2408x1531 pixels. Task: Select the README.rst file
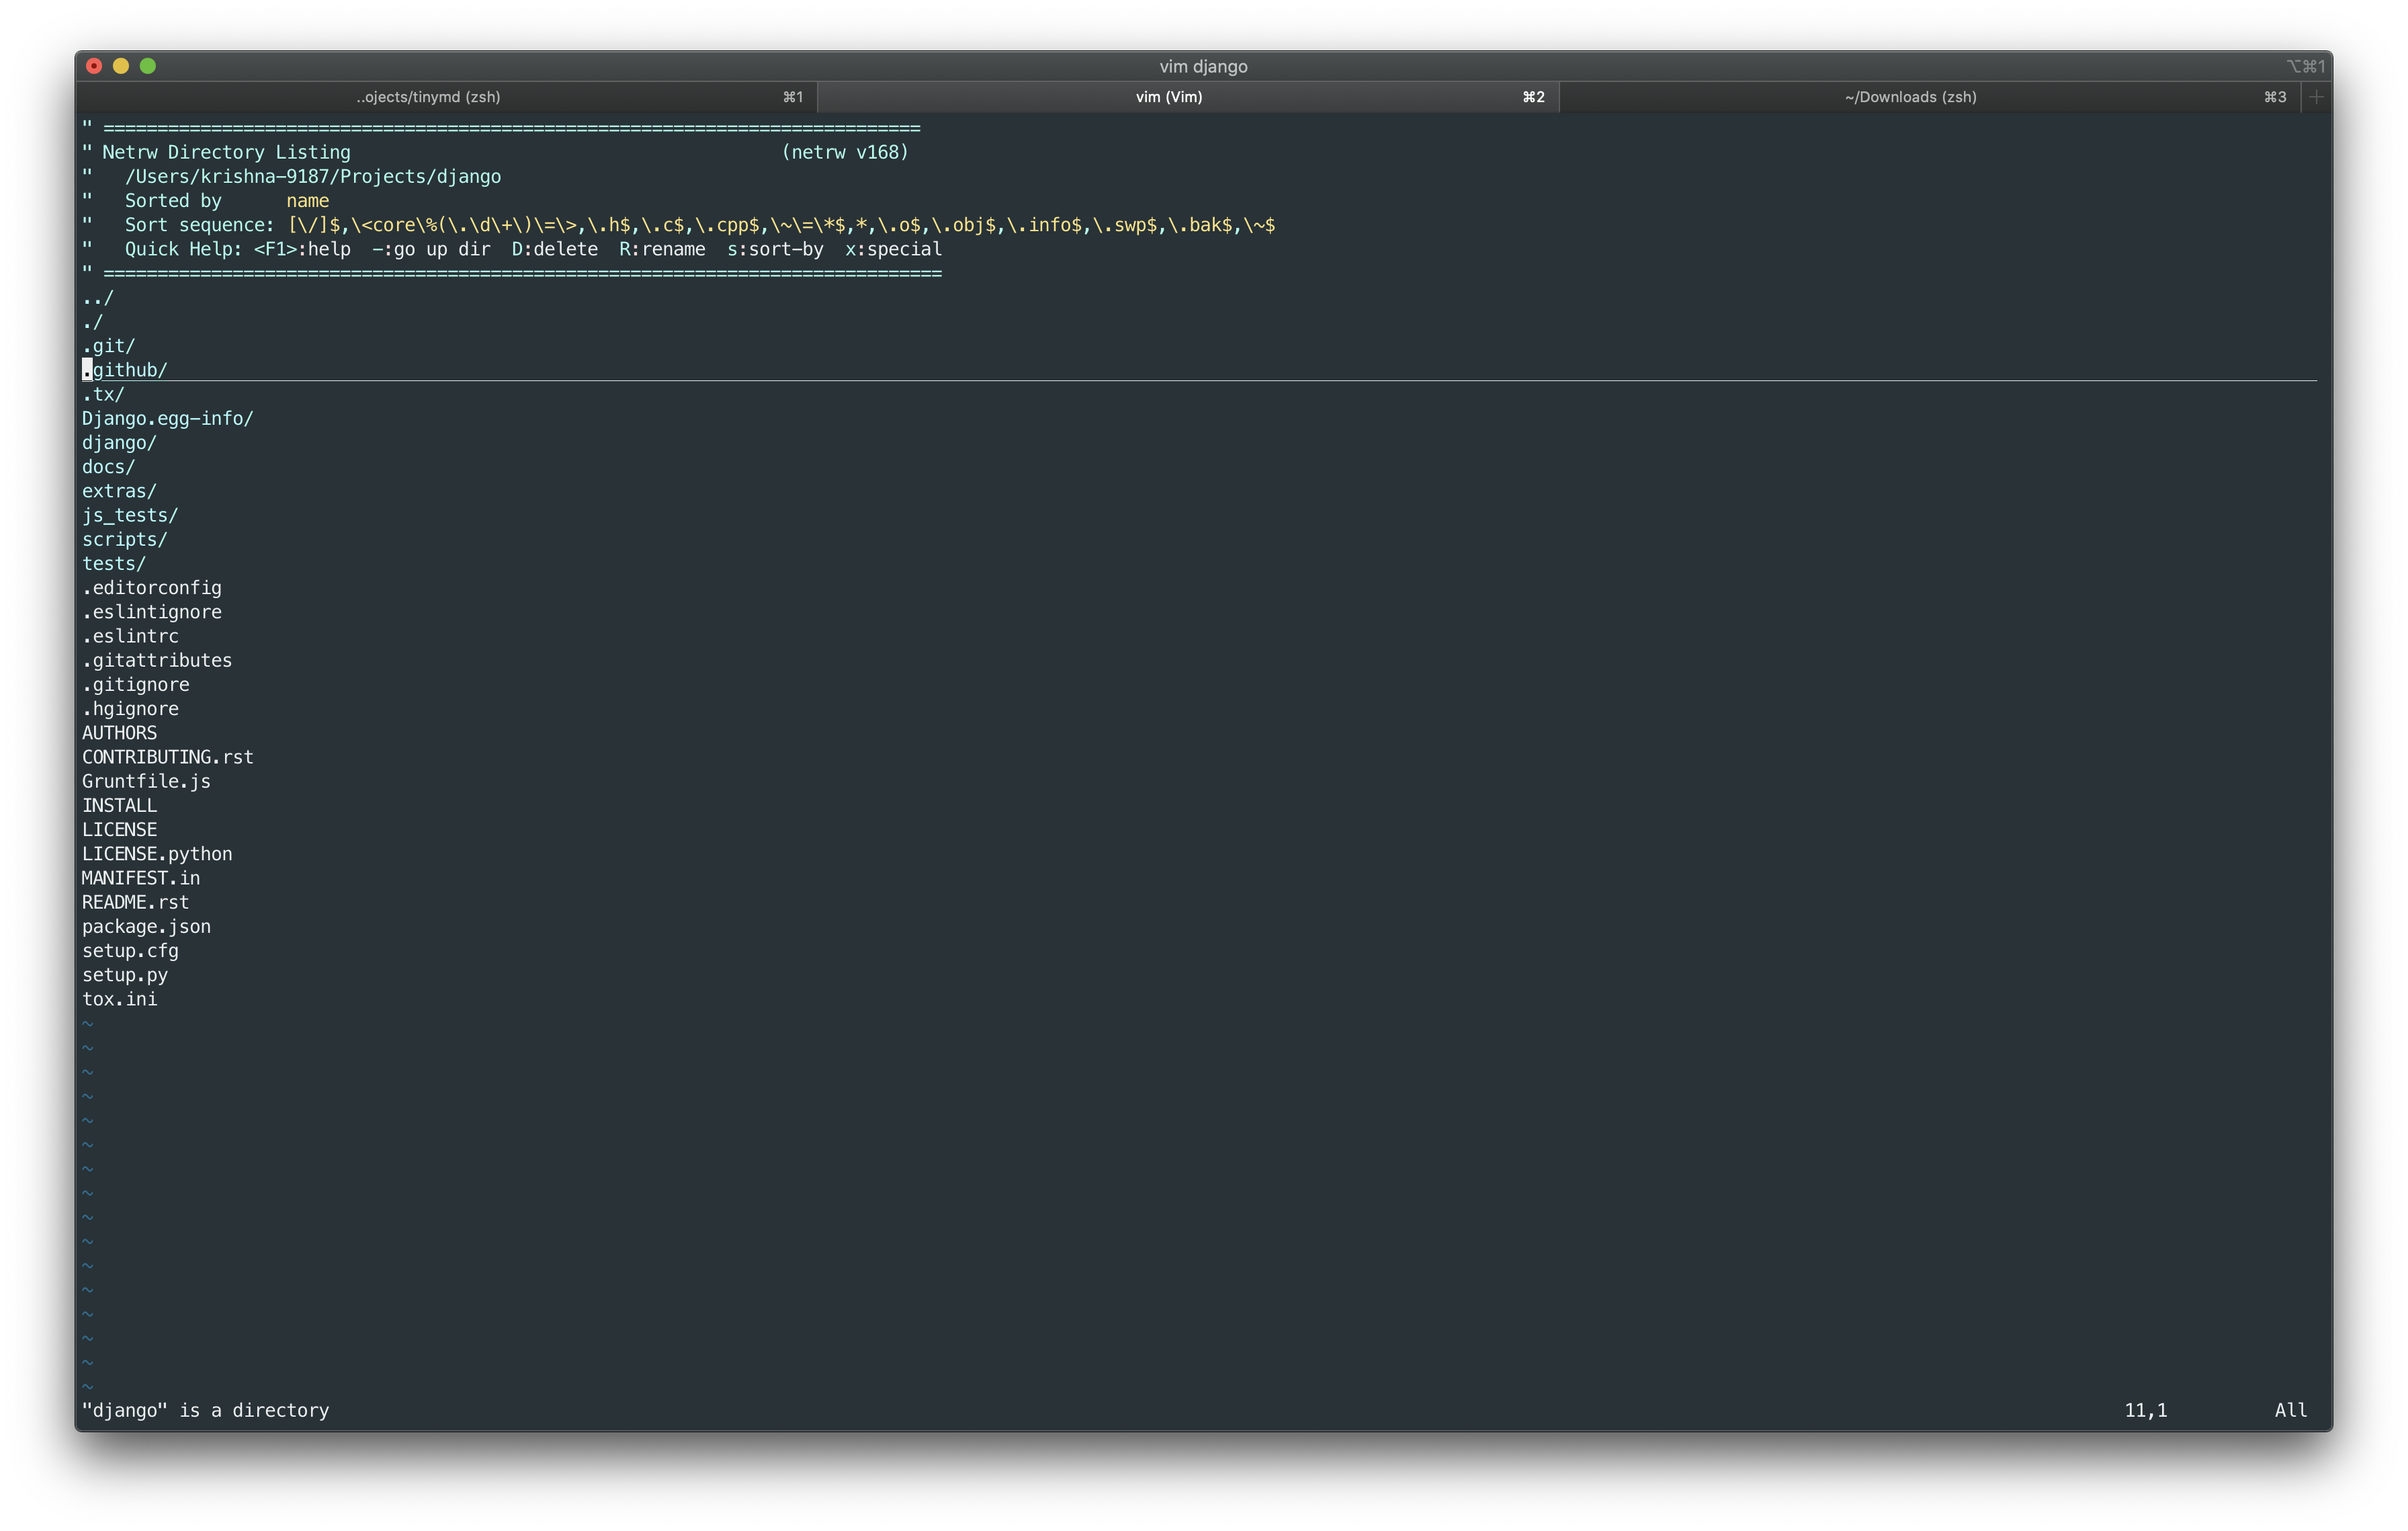coord(135,902)
